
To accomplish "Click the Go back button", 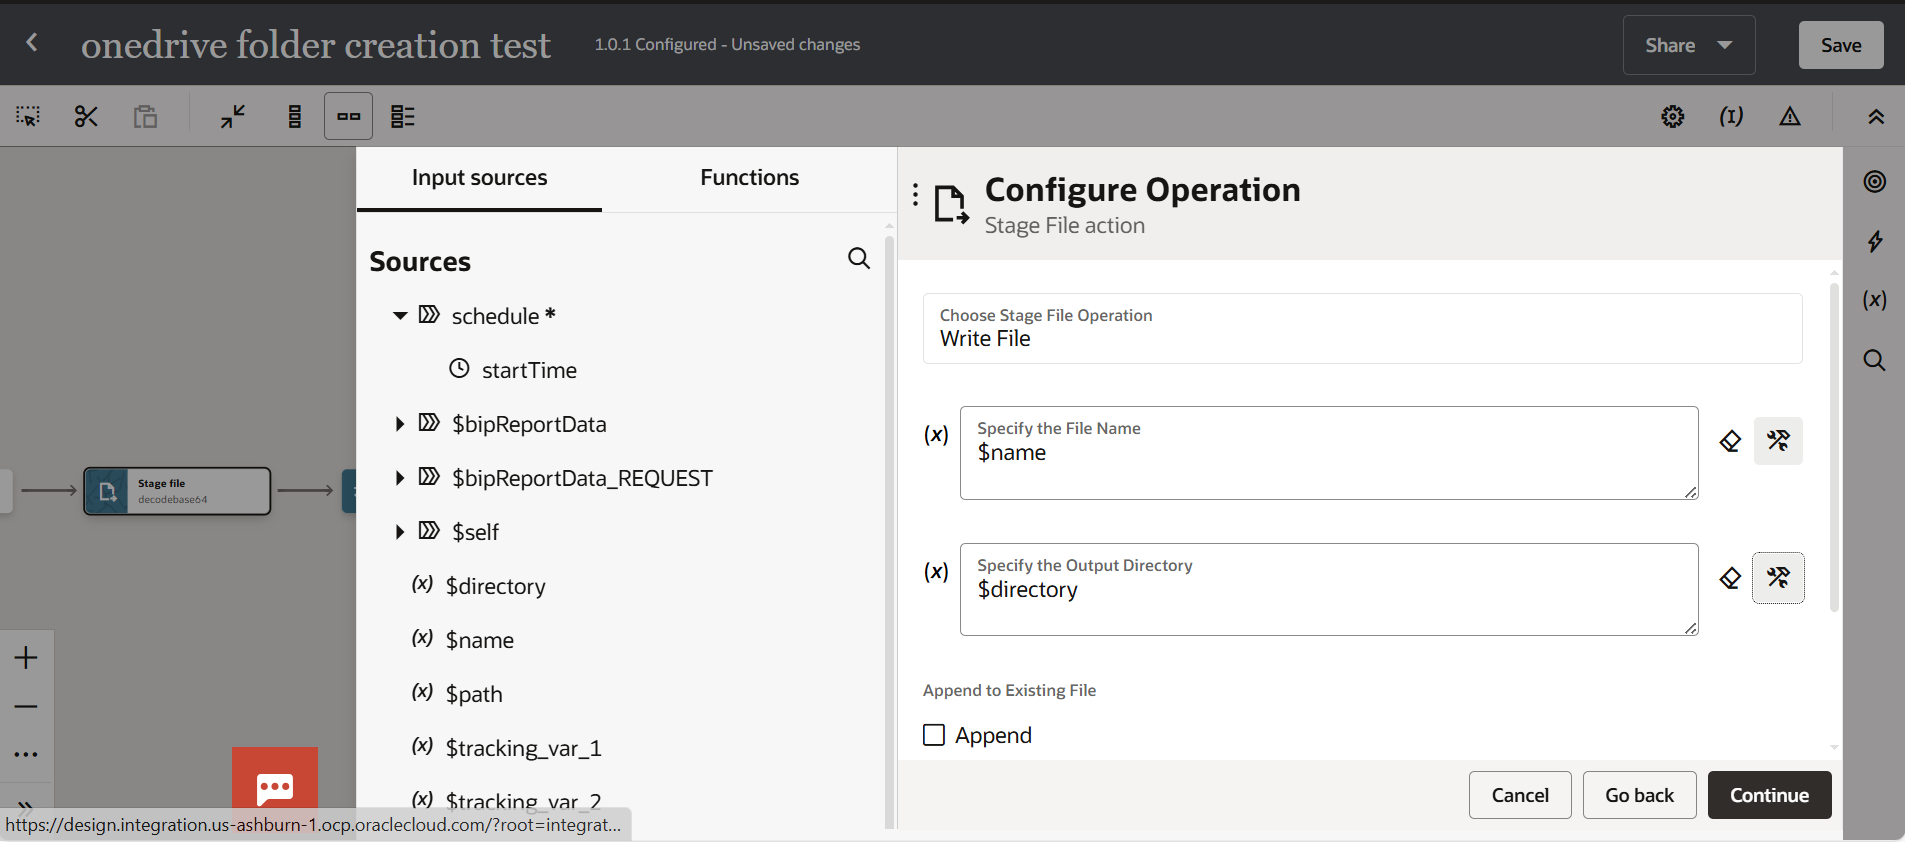I will coord(1639,795).
